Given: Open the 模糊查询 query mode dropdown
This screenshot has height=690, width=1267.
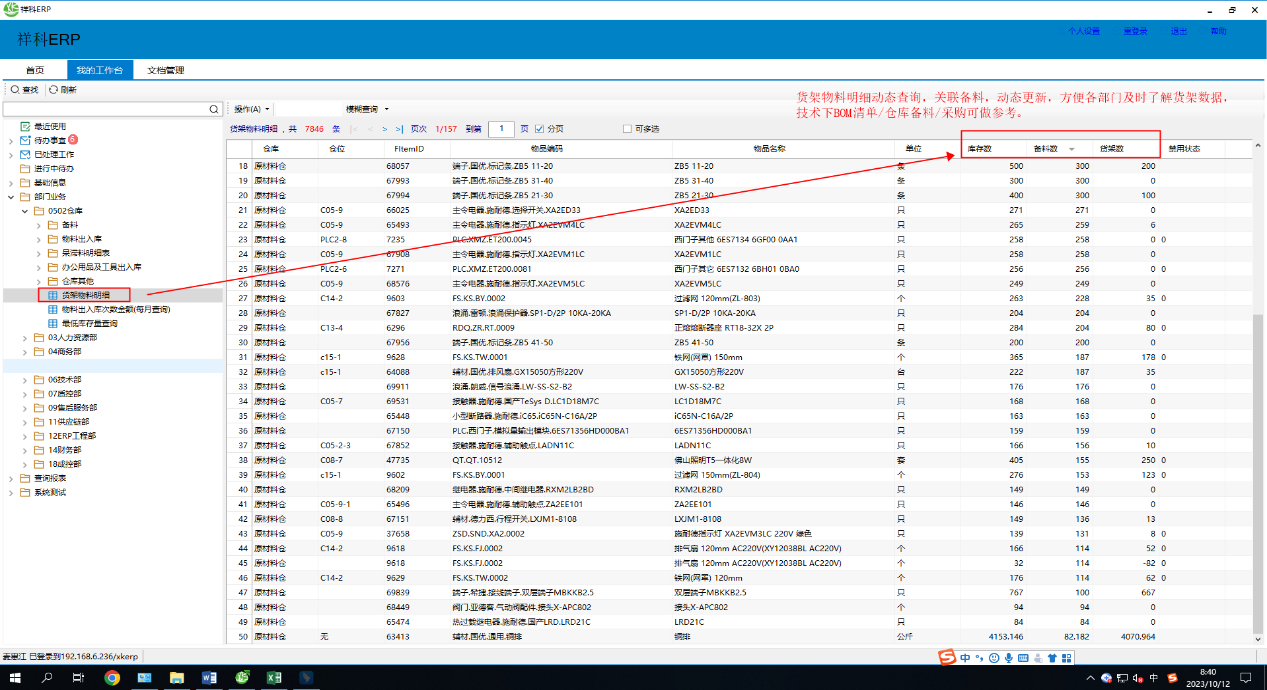Looking at the screenshot, I should pos(366,109).
